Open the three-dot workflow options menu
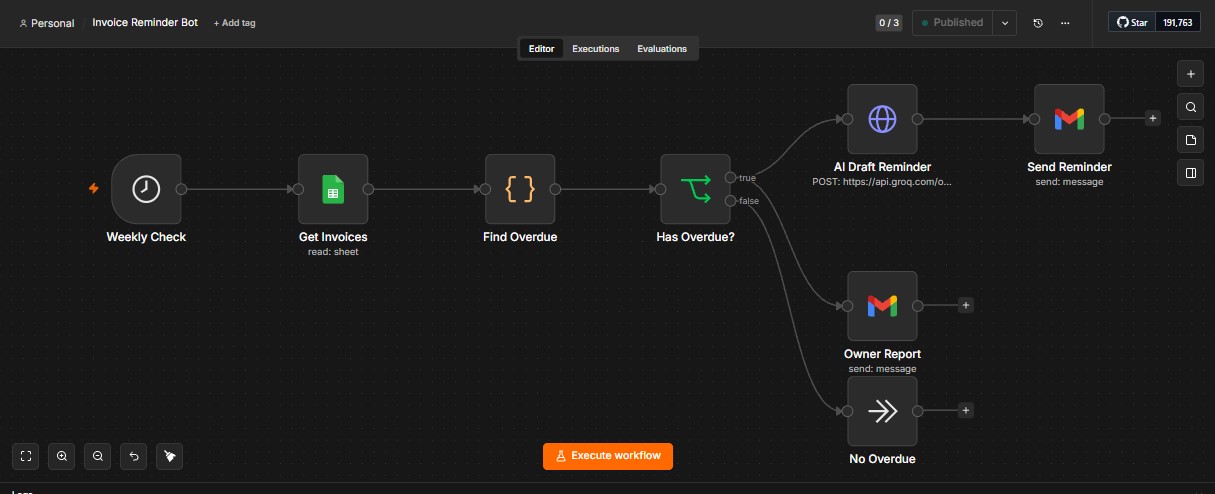The image size is (1215, 494). tap(1065, 23)
